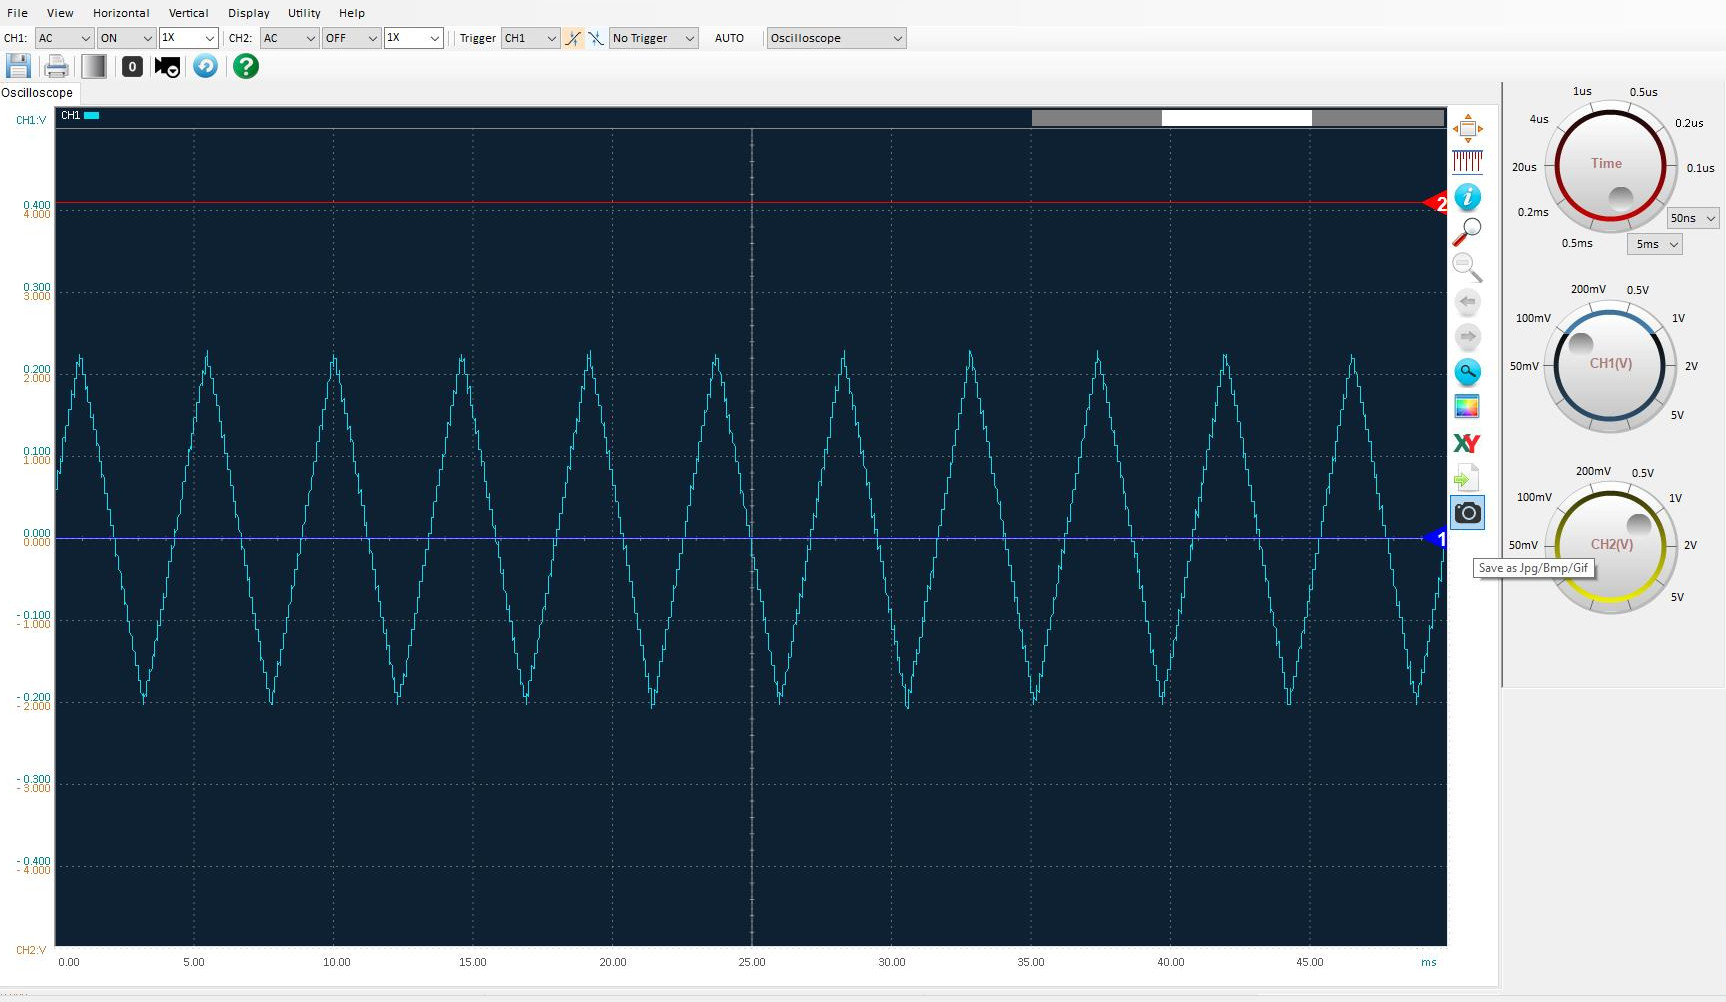Viewport: 1726px width, 1002px height.
Task: Set Time knob to 1us label
Action: click(1582, 91)
